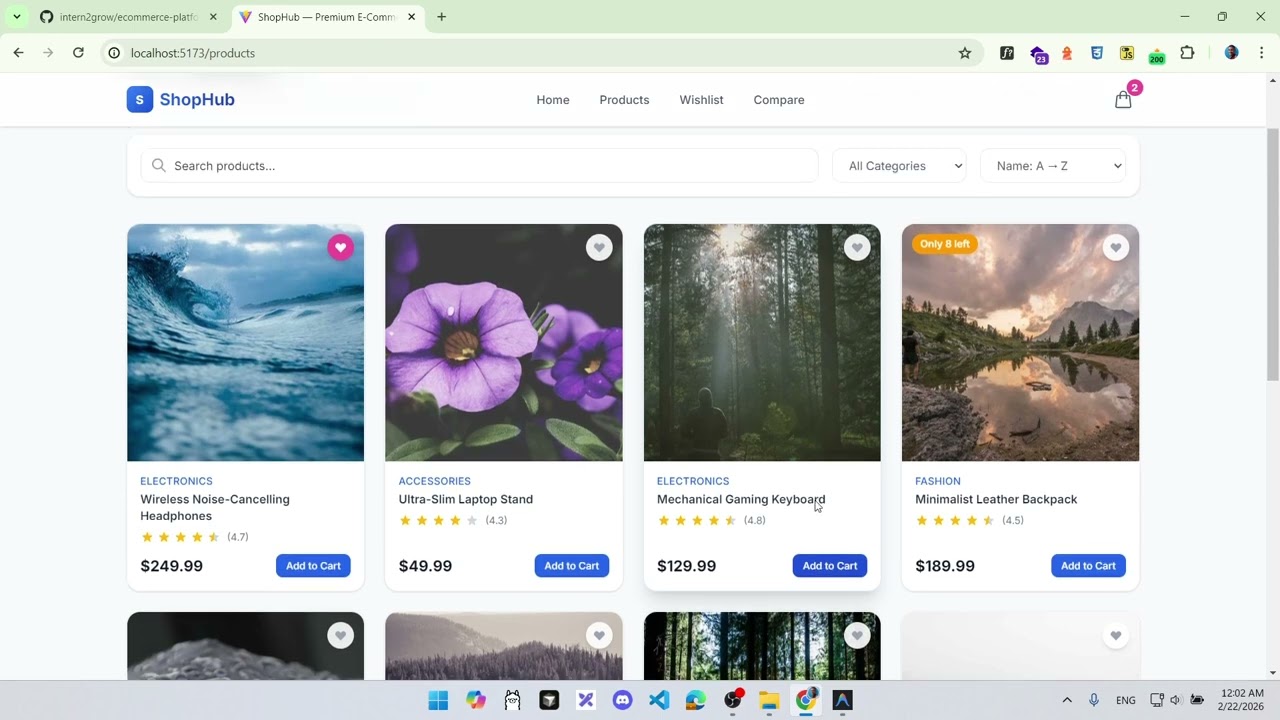Open the purple flower product image

click(504, 343)
